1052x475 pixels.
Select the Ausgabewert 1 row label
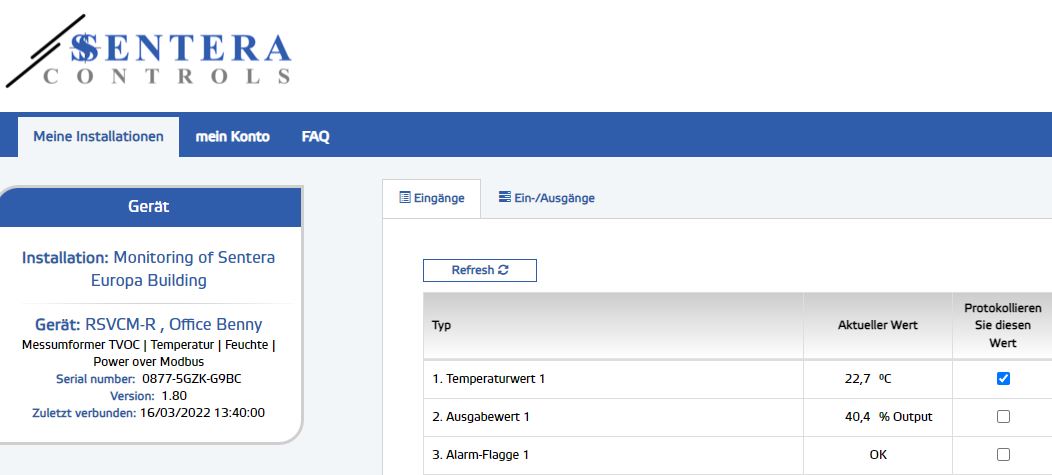(x=480, y=417)
